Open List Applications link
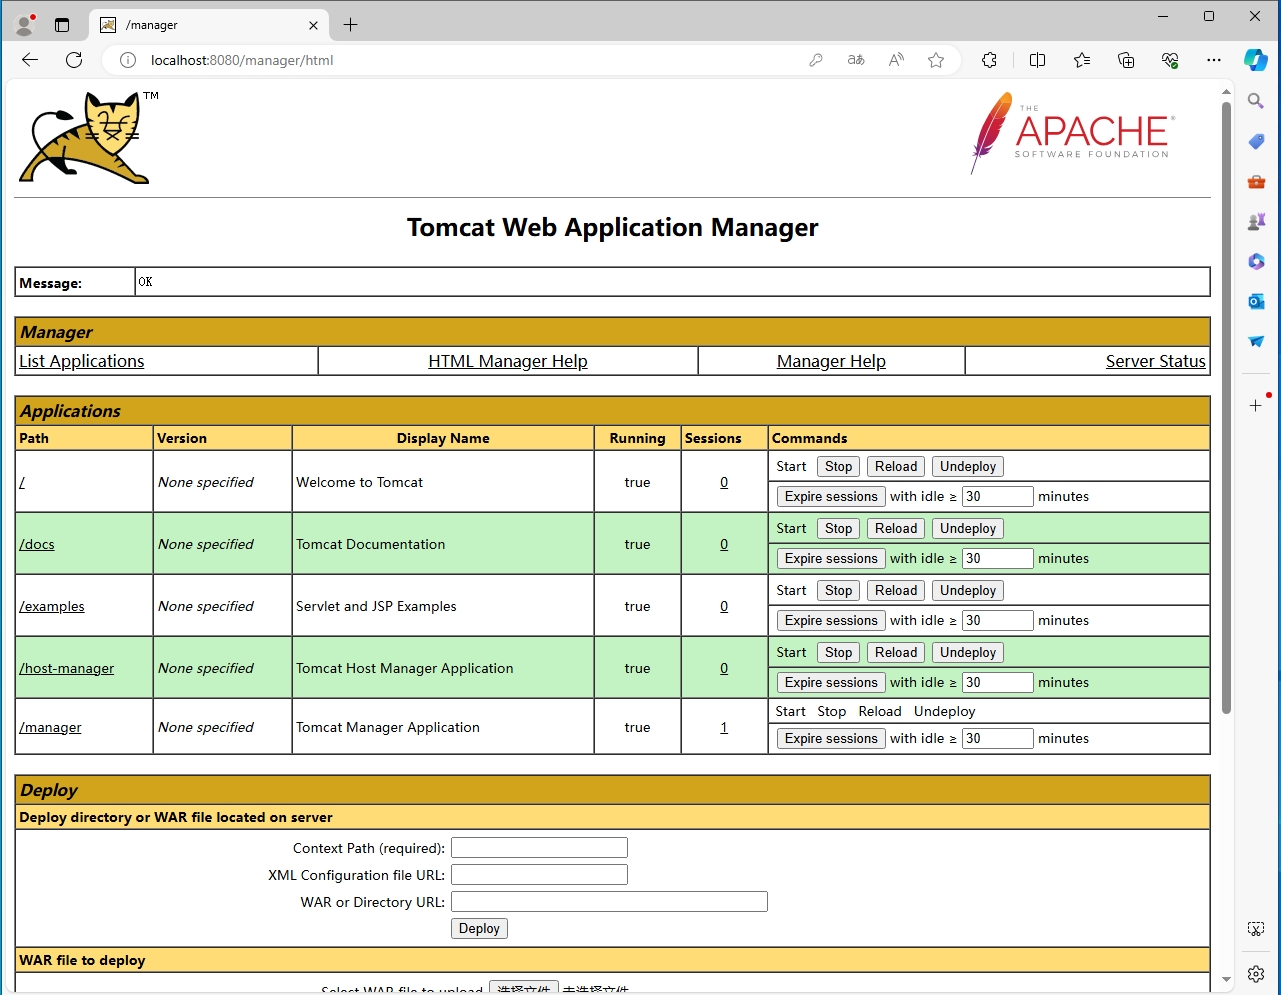Image resolution: width=1281 pixels, height=995 pixels. (x=82, y=361)
